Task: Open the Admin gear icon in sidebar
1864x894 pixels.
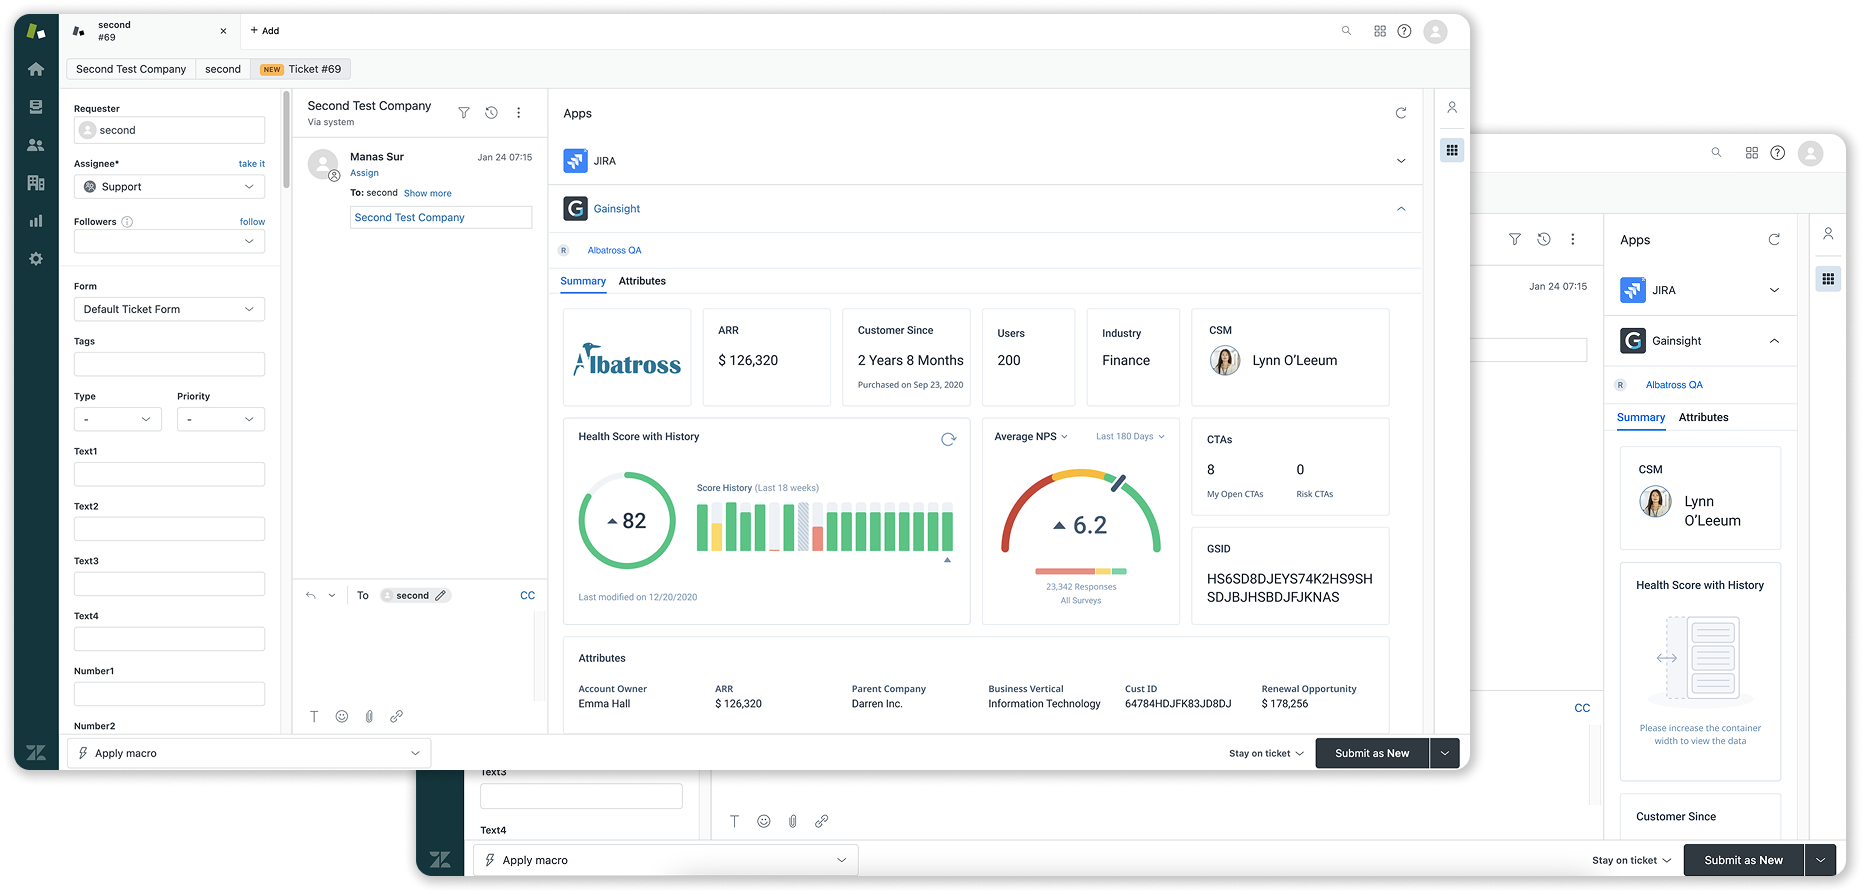Action: tap(36, 259)
